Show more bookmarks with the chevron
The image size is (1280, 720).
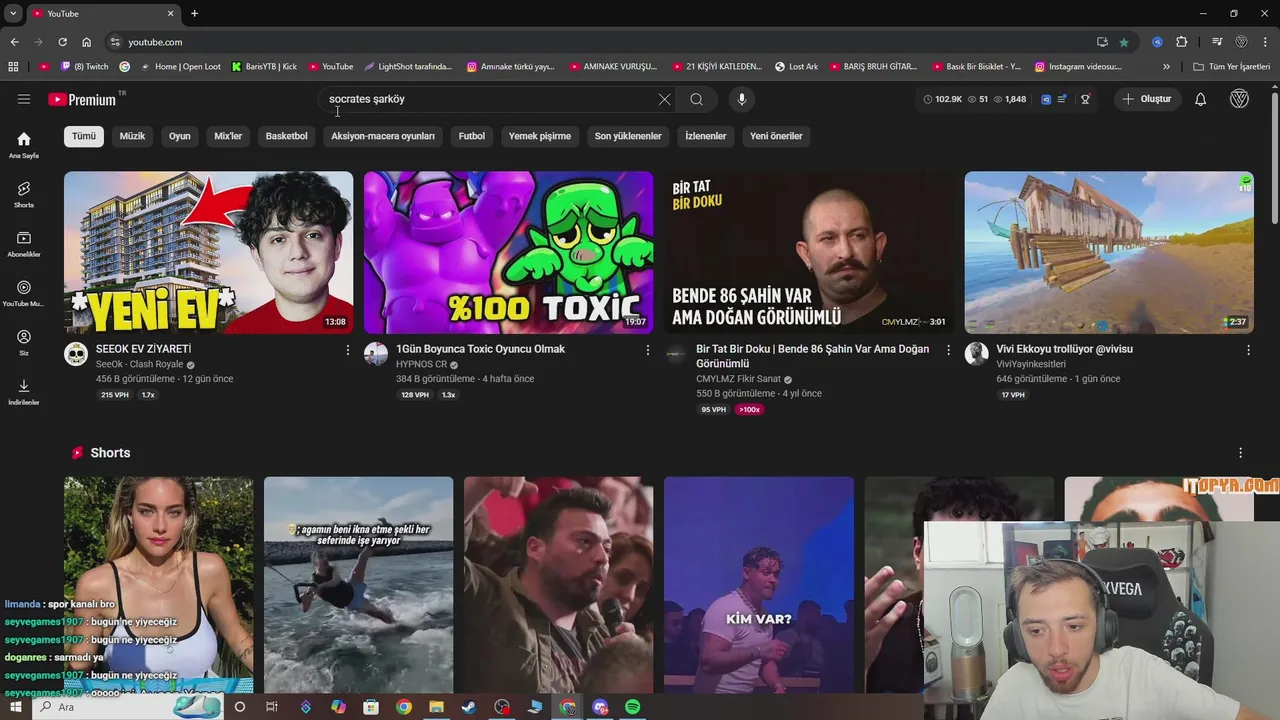click(x=1166, y=67)
